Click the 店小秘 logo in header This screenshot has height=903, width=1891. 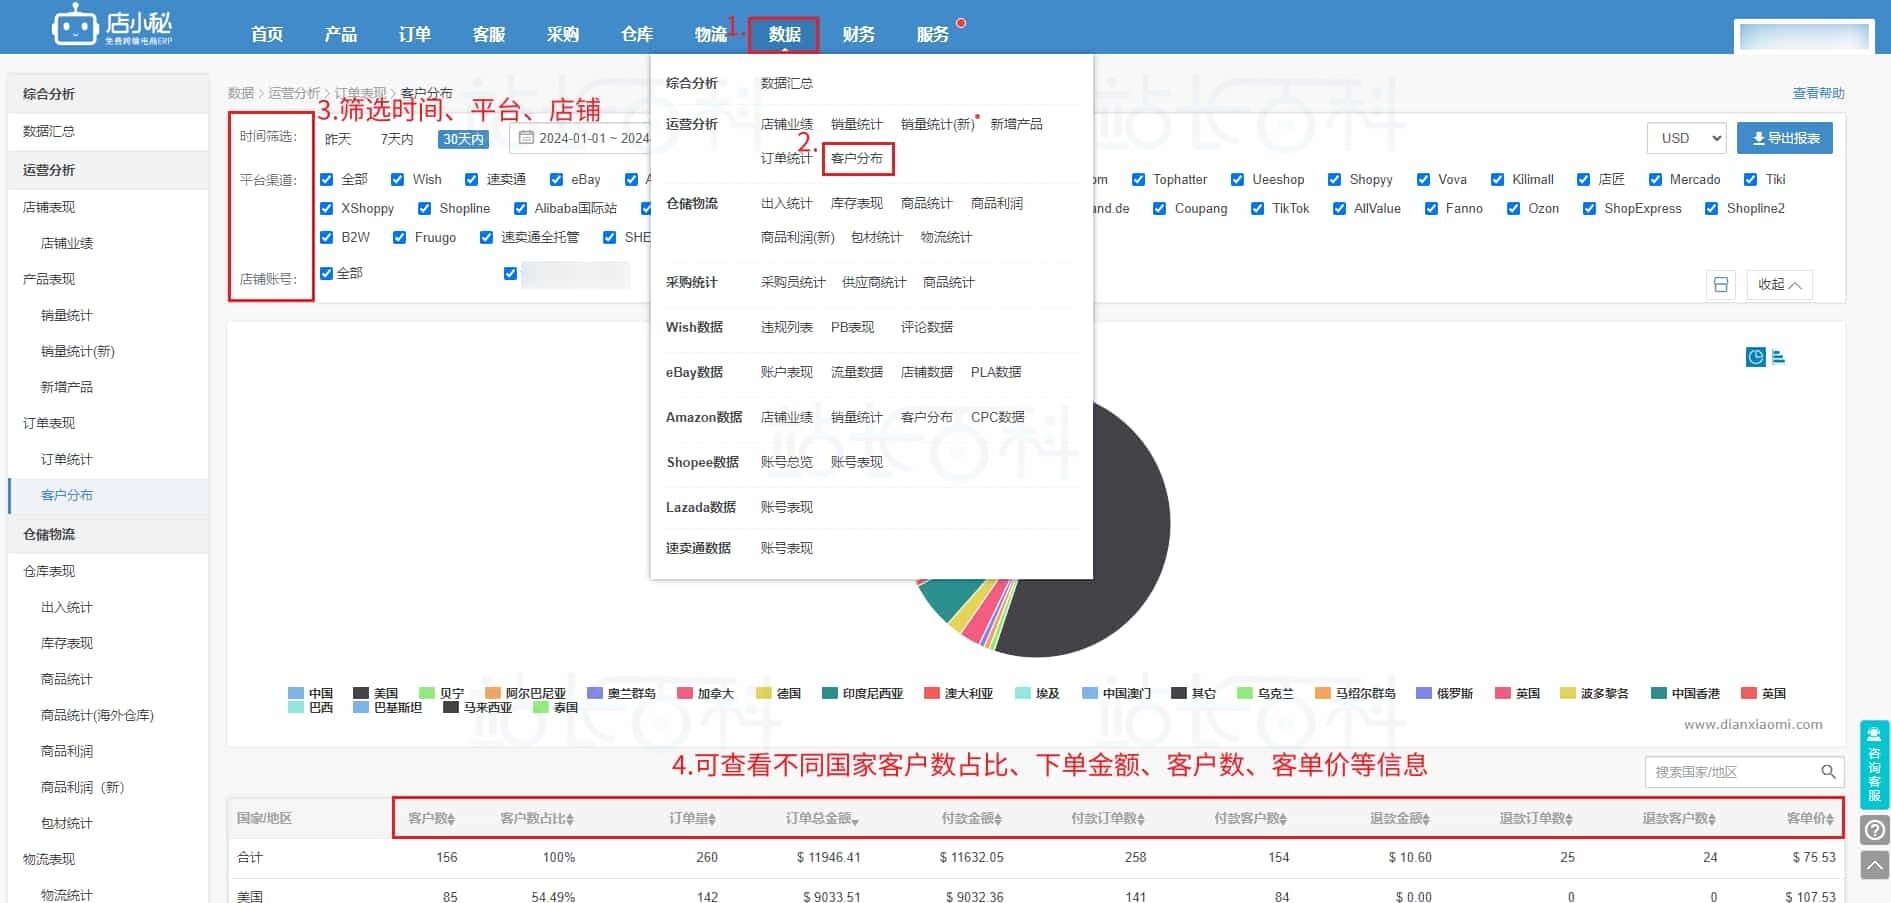(112, 26)
